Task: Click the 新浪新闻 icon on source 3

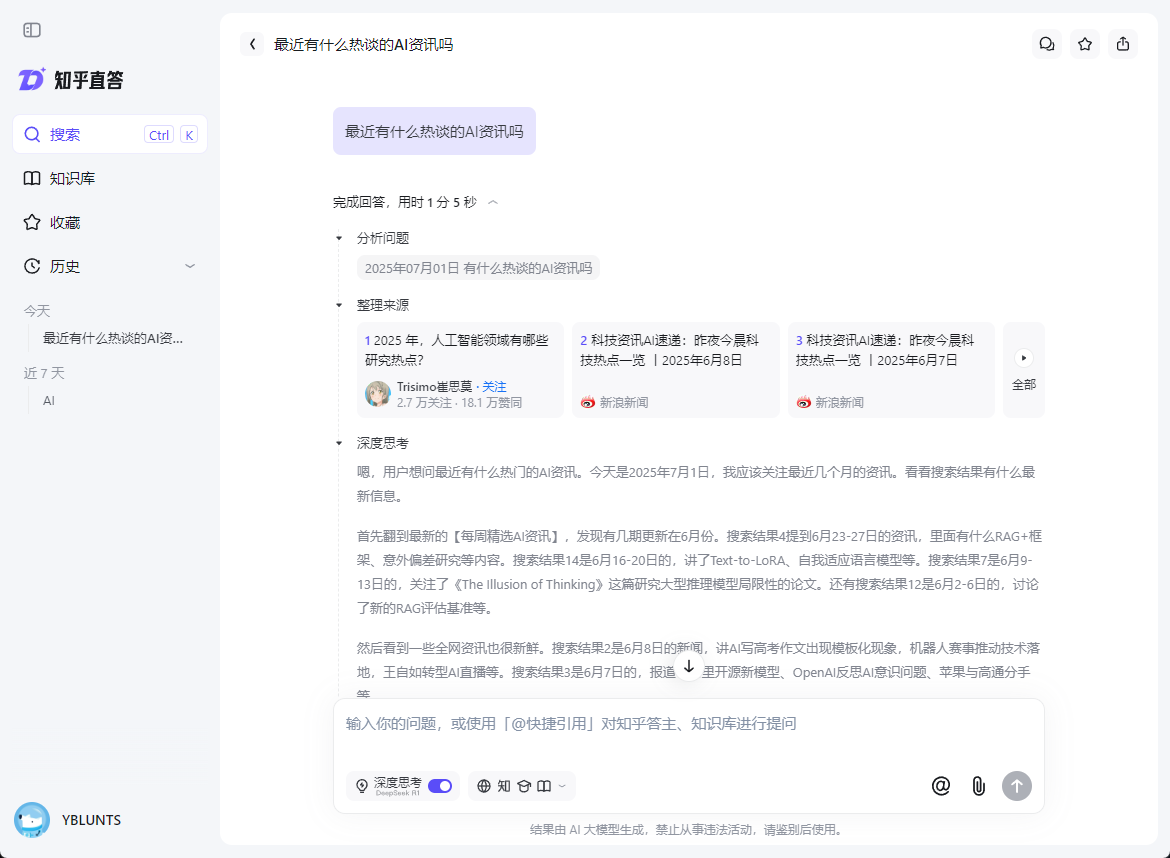Action: [804, 402]
